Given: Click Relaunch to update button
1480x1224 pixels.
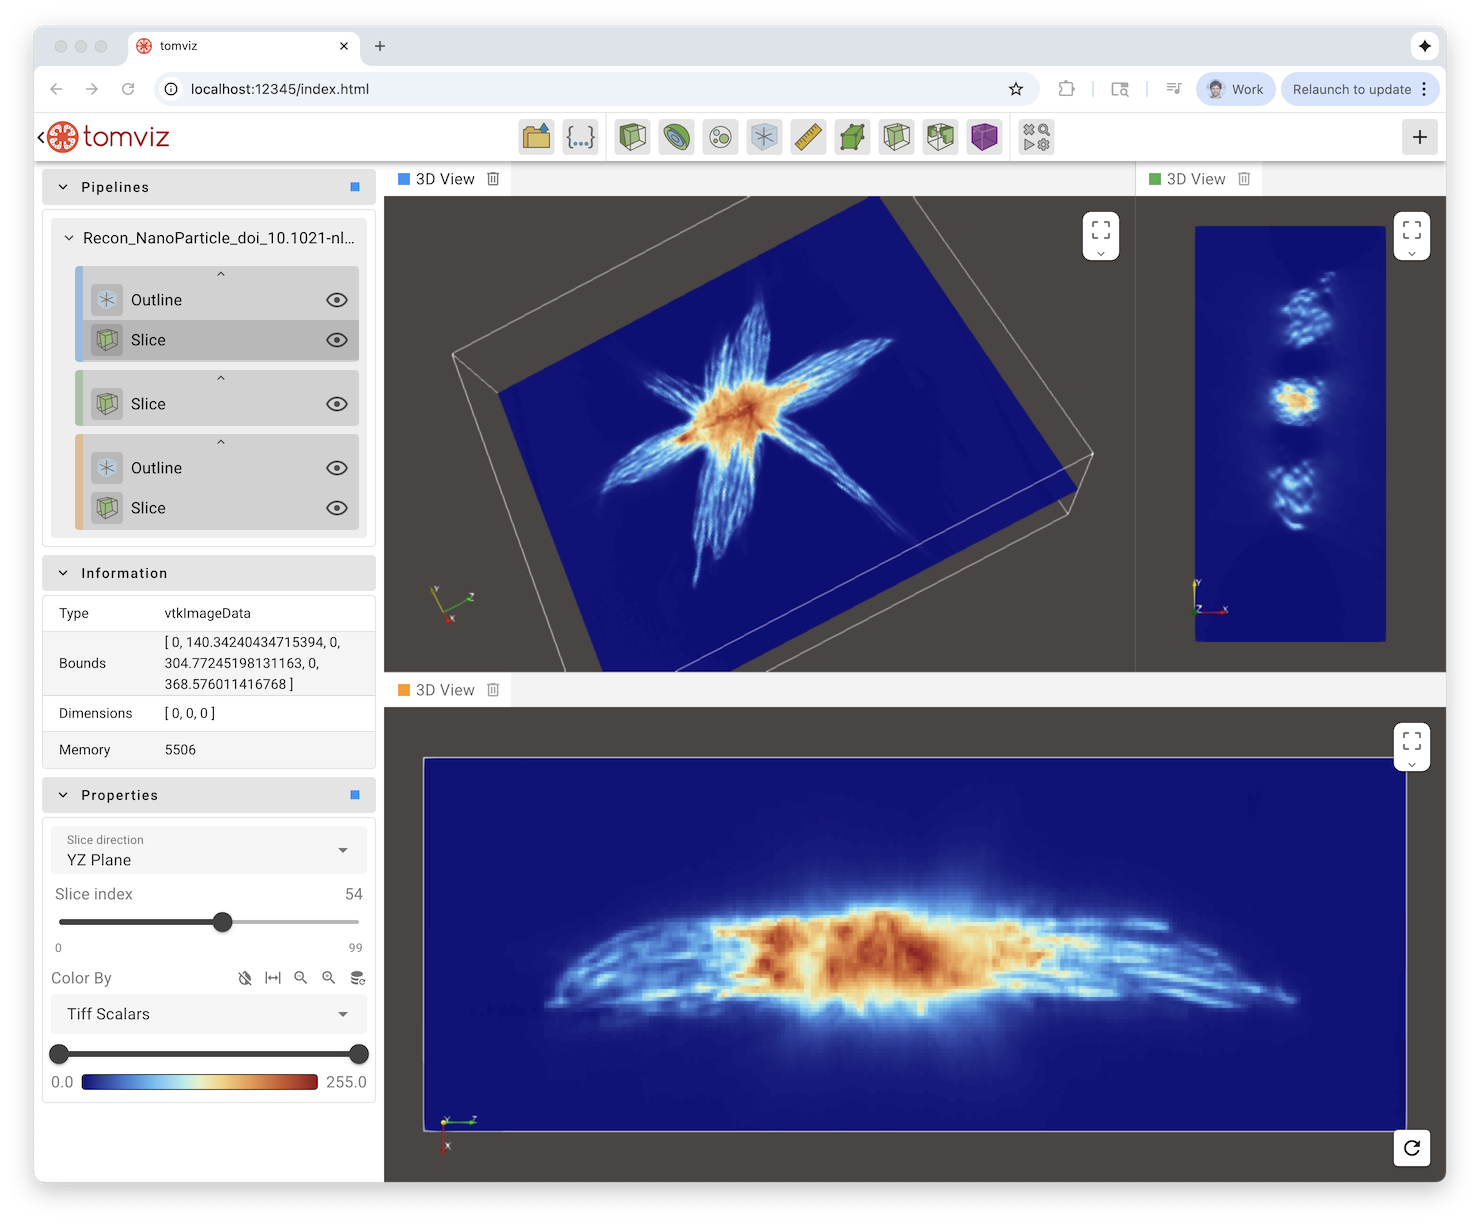Looking at the screenshot, I should click(1352, 89).
